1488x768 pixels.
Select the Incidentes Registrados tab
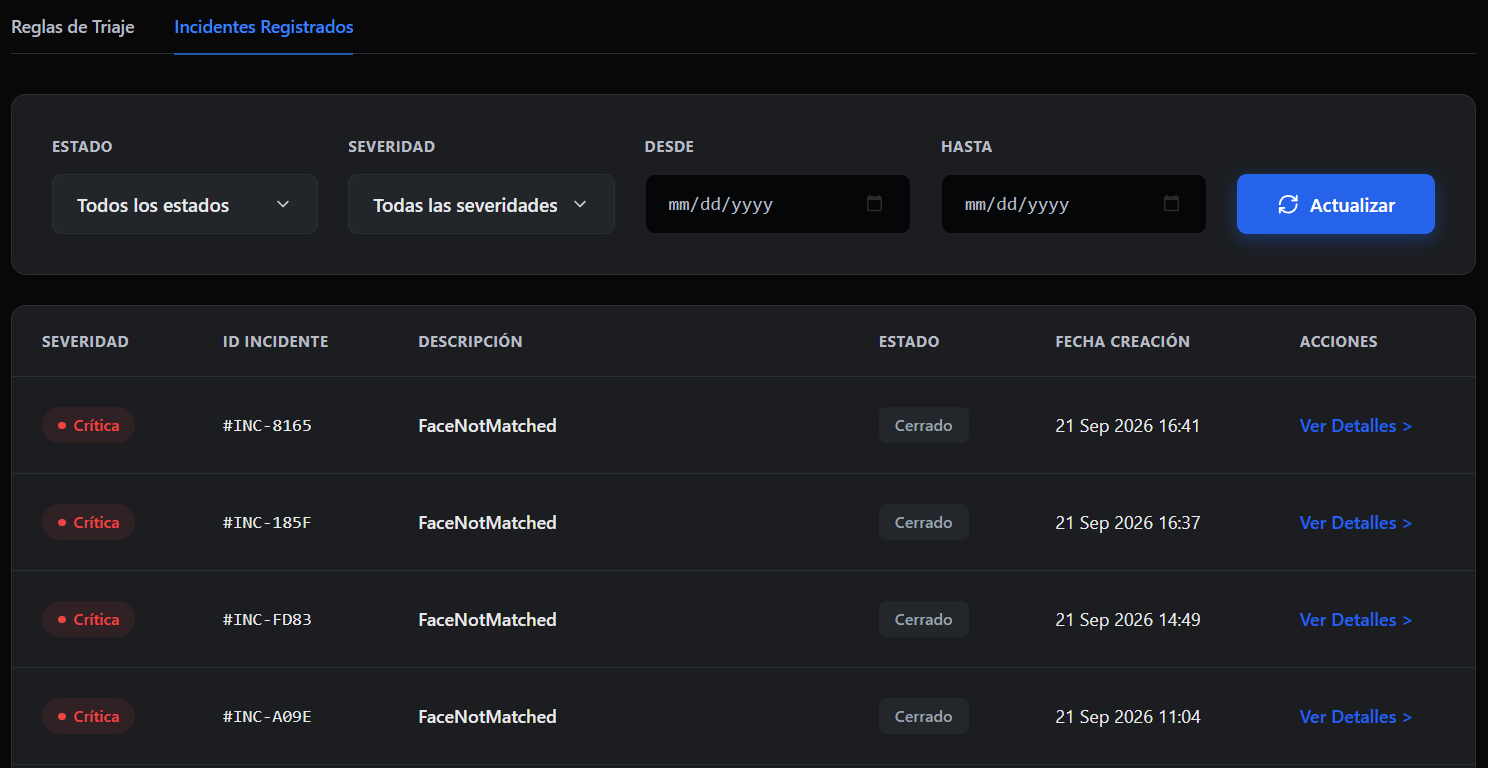[x=263, y=27]
